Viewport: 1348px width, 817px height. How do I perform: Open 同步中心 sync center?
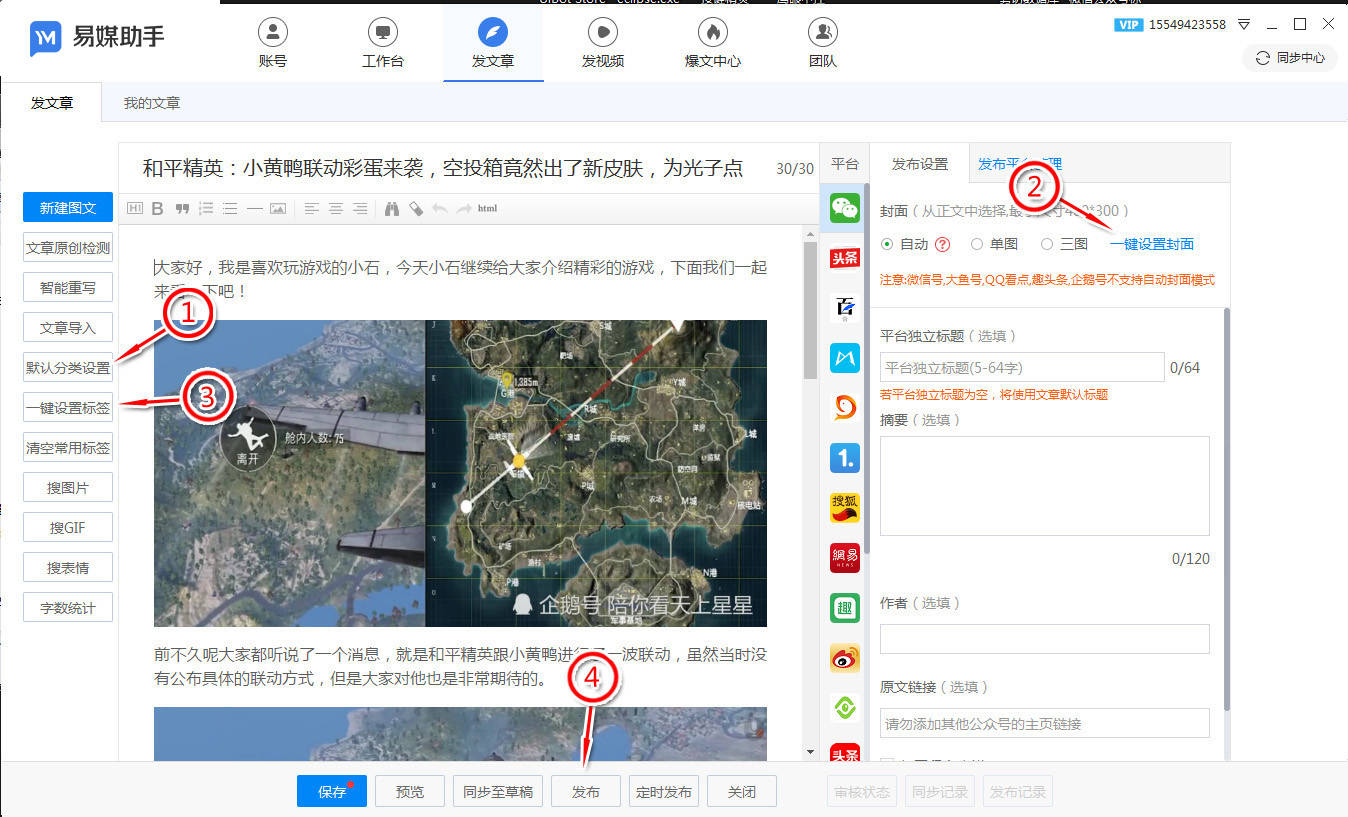(1290, 58)
